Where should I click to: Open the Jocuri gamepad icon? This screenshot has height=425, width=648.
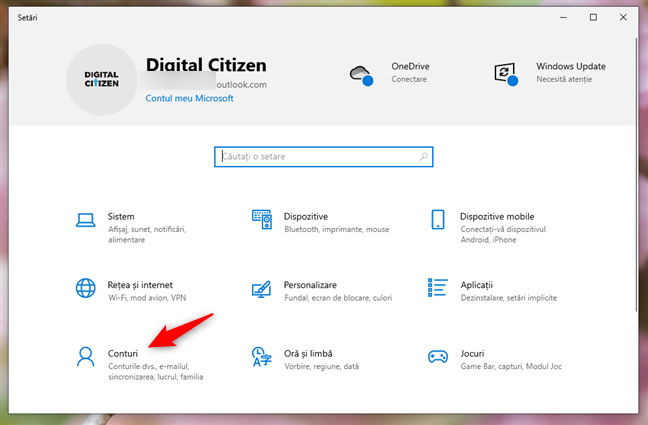point(437,359)
